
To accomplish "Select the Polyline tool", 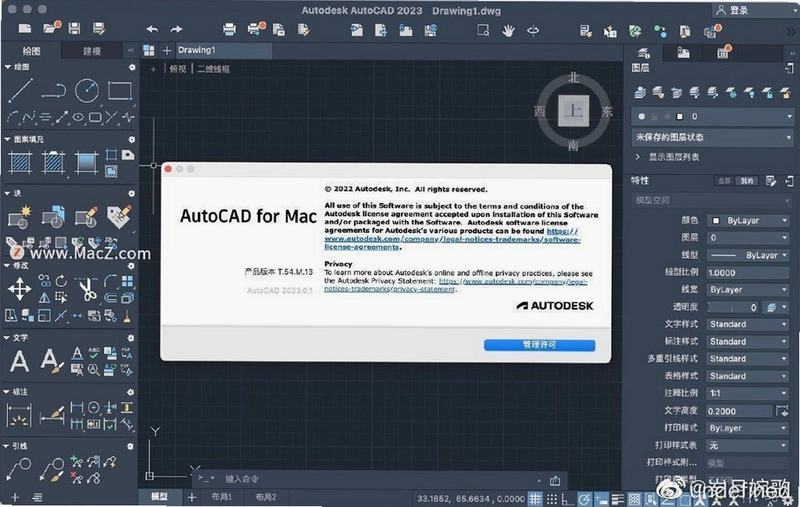I will (x=54, y=91).
